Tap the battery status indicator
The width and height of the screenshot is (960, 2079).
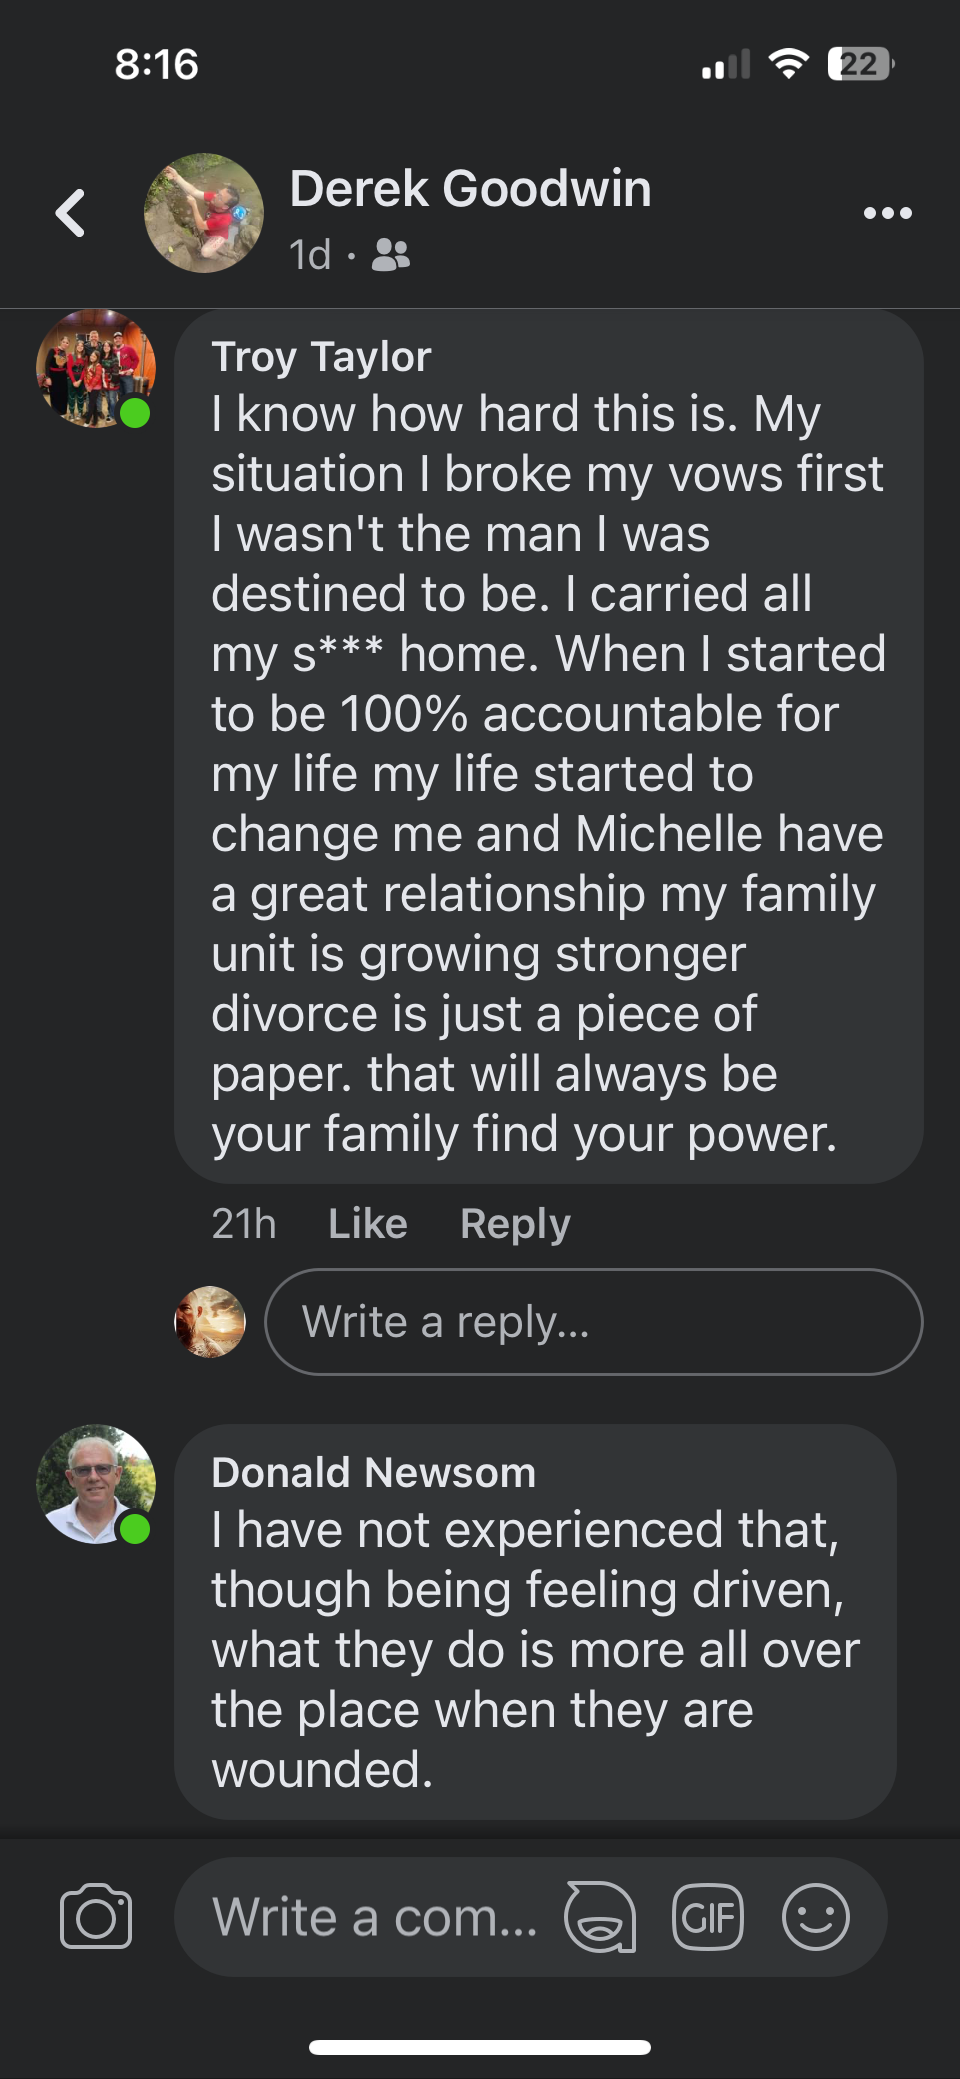click(x=860, y=64)
